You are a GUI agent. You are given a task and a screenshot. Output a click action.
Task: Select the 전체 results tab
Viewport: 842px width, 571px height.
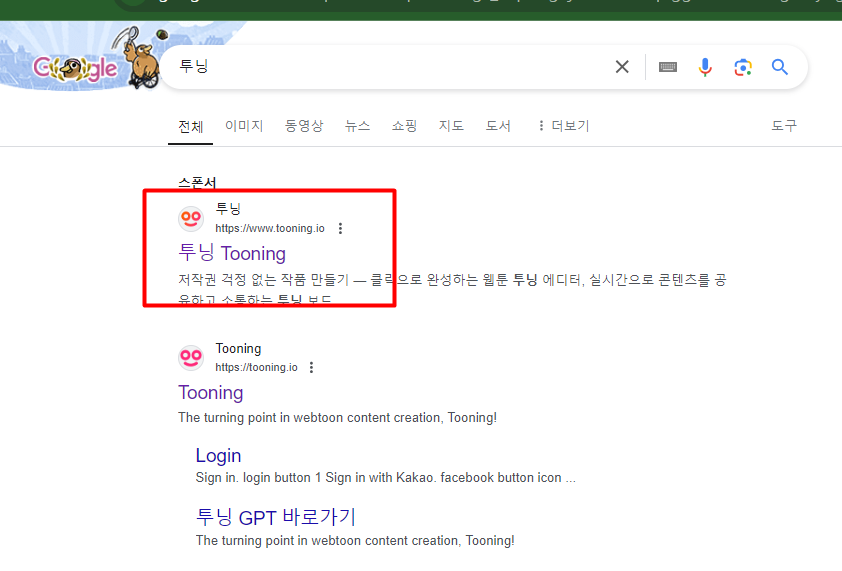point(191,127)
